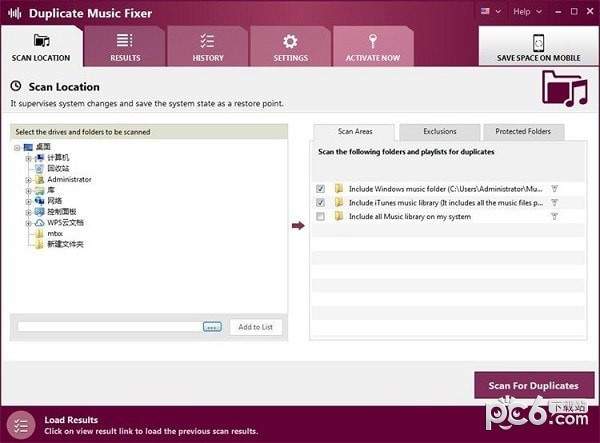Open the Help dropdown menu
The image size is (600, 443).
525,11
